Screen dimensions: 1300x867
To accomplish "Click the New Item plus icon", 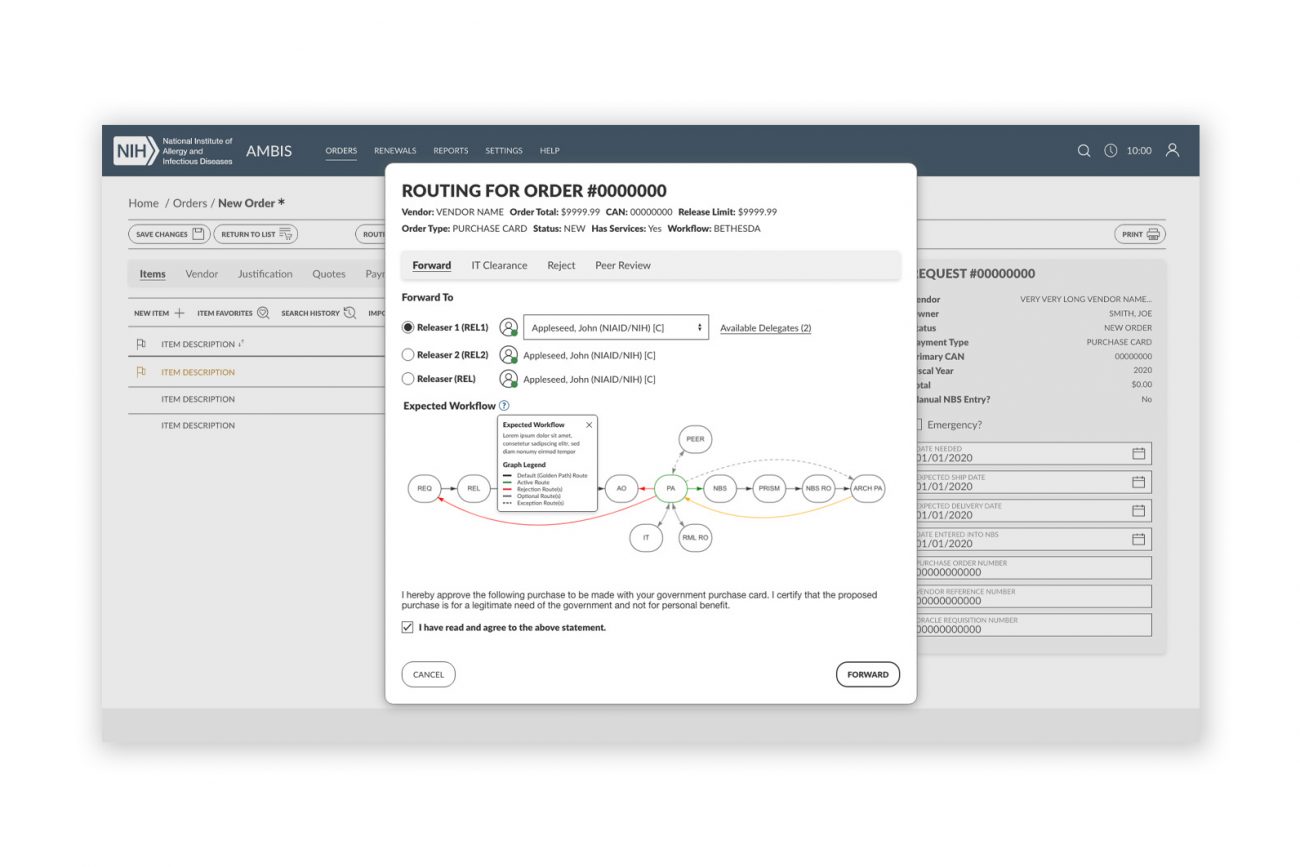I will (180, 313).
